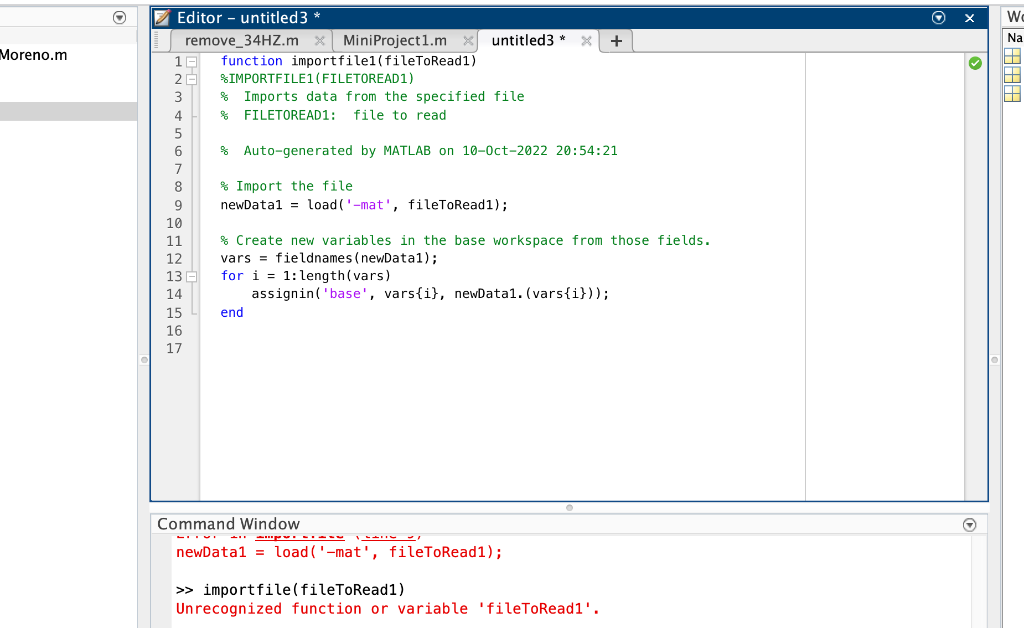Click the 'assignin' call on line 14

pyautogui.click(x=282, y=294)
